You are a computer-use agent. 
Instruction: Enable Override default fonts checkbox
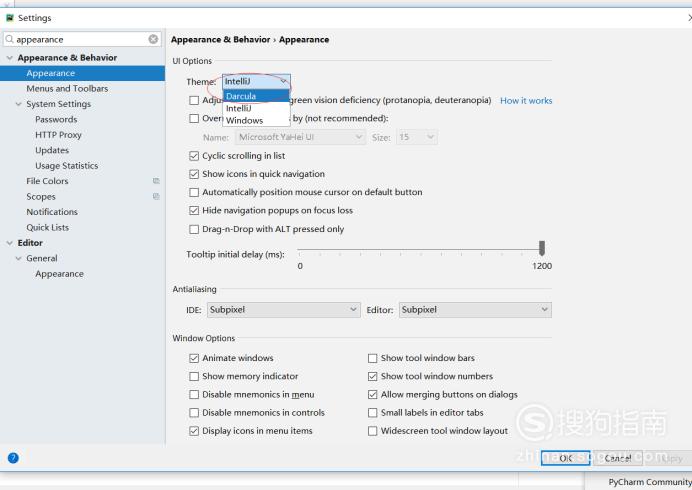tap(194, 118)
